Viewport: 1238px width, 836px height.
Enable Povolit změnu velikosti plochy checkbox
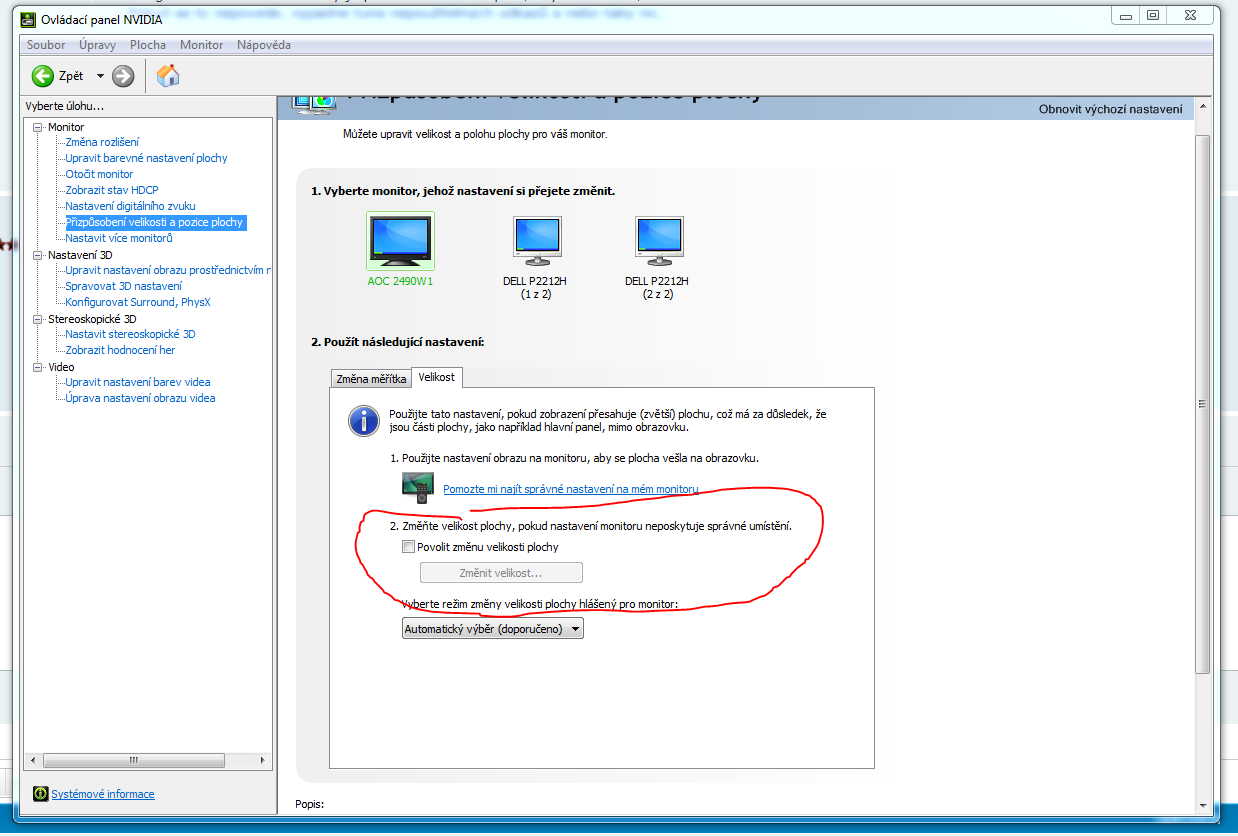pyautogui.click(x=408, y=547)
